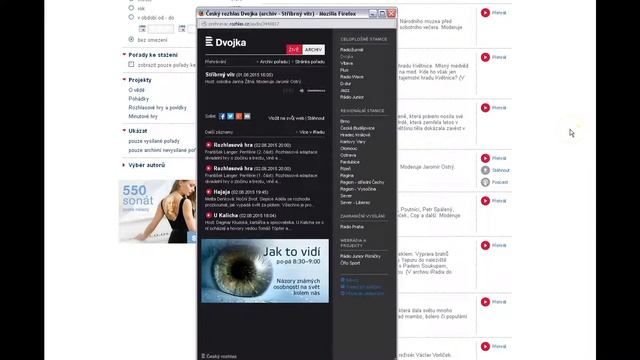640x360 pixels.
Task: Select D-dur station
Action: click(x=345, y=84)
